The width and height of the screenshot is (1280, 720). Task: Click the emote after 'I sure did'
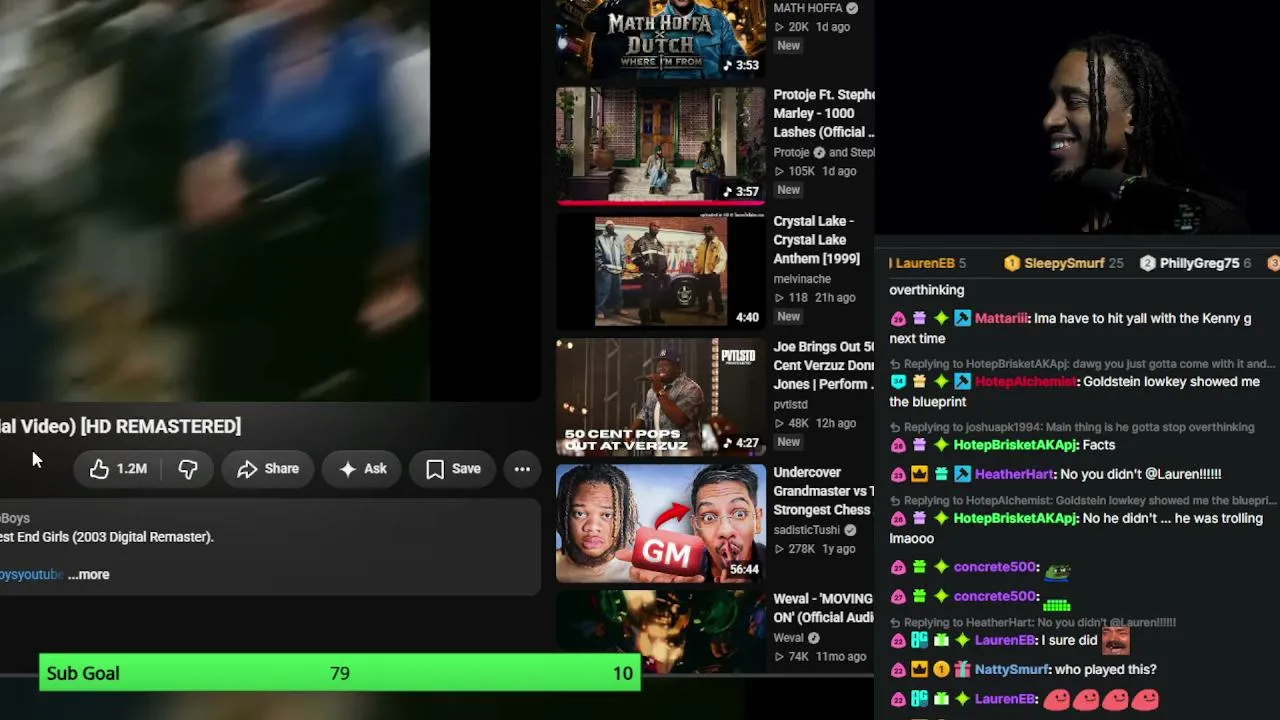1115,640
